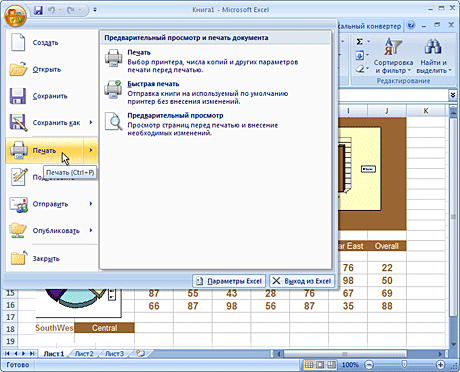Click the printer icon next to Печать option

114,58
